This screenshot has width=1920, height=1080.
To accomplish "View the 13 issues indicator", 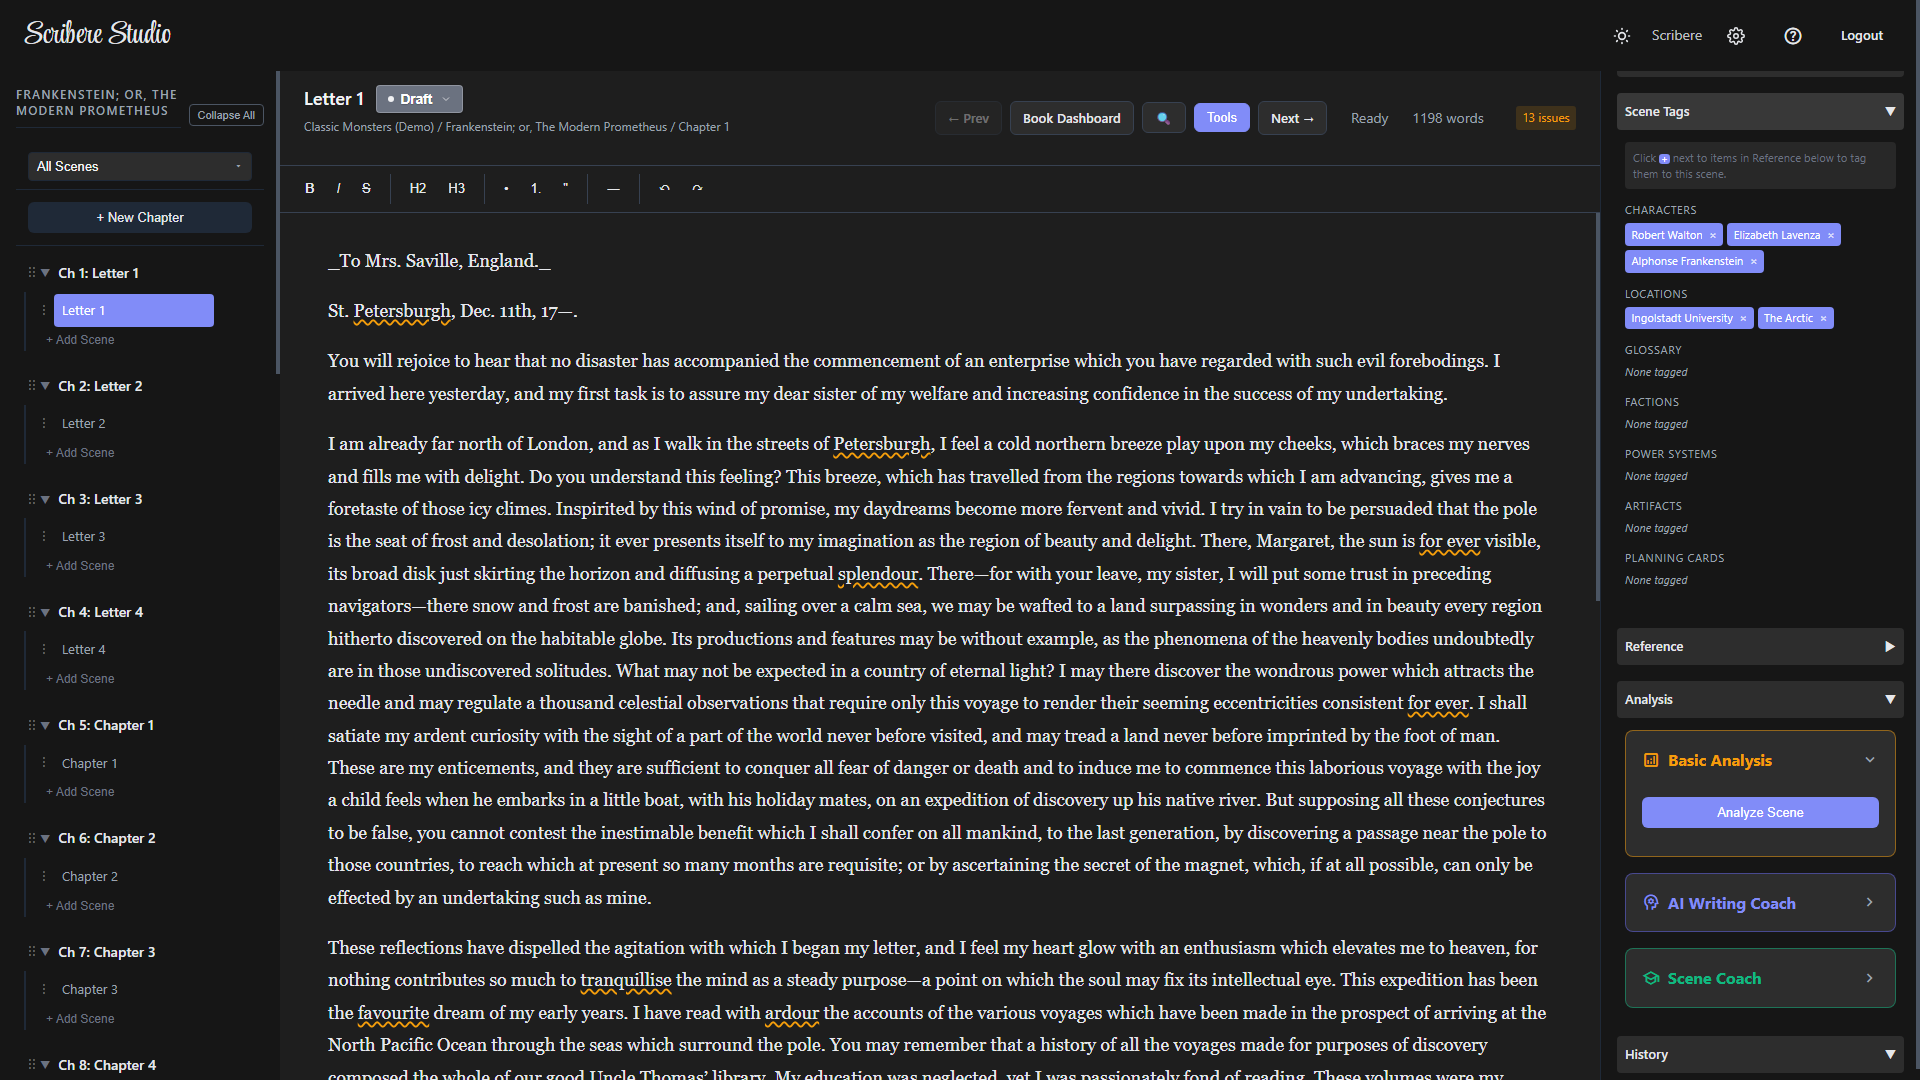I will [1545, 117].
